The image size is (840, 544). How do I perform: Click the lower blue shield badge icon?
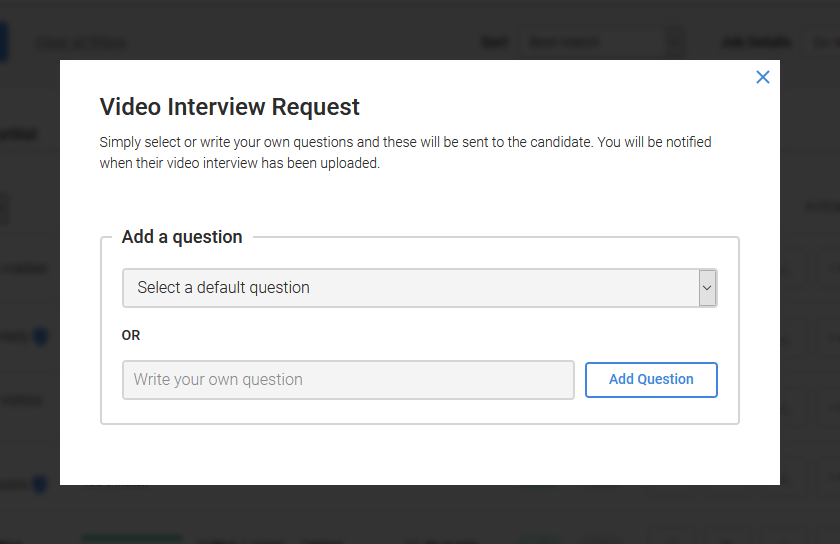pyautogui.click(x=40, y=485)
